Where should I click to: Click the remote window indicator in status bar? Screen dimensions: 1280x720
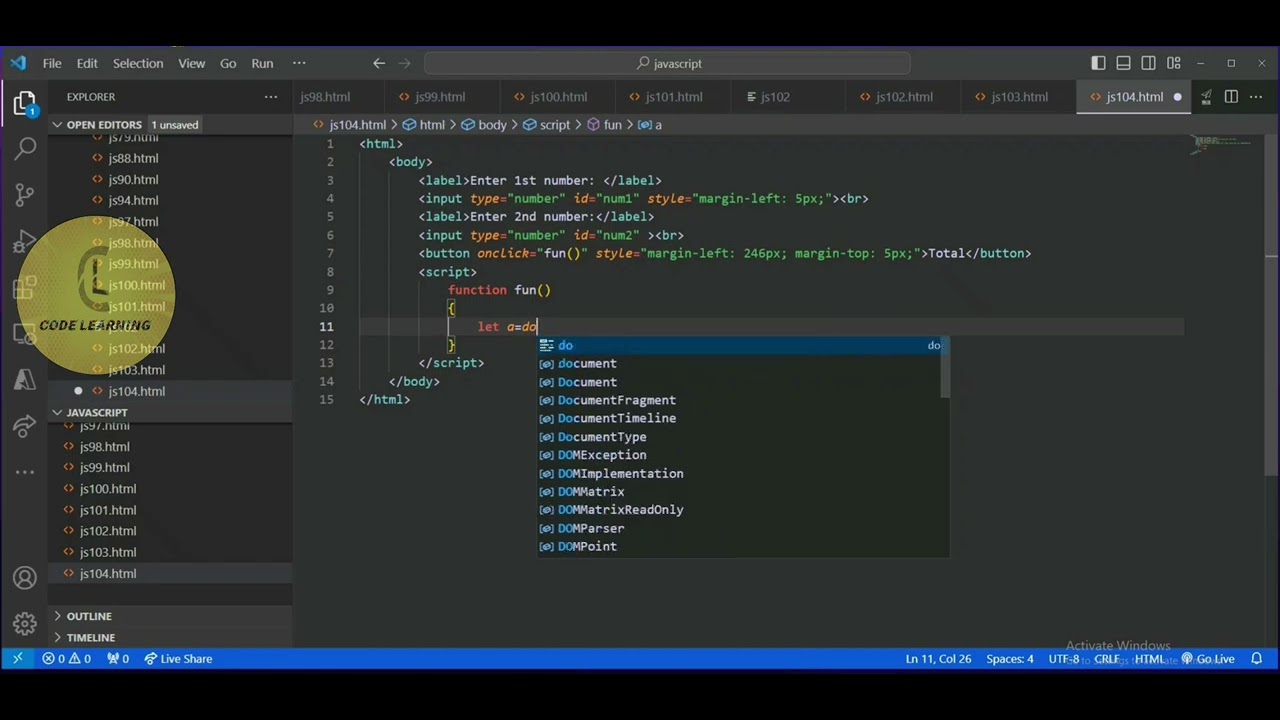click(17, 659)
